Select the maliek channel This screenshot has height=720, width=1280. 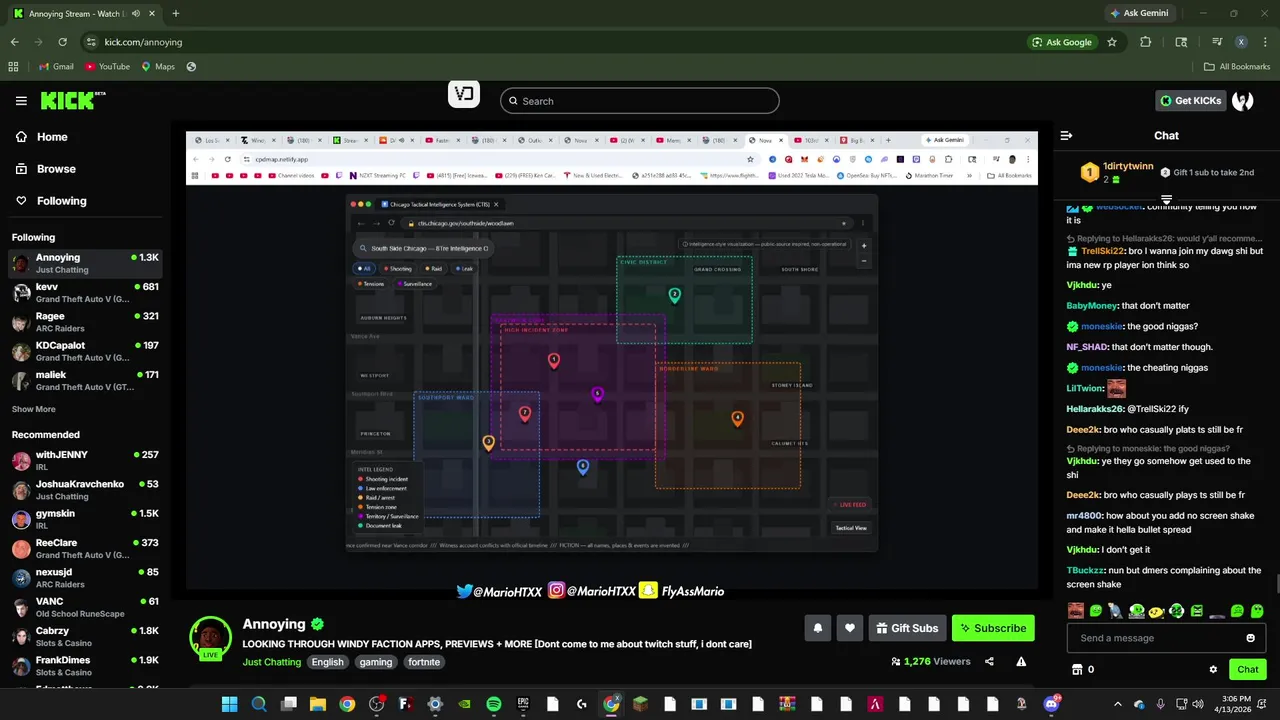[85, 381]
